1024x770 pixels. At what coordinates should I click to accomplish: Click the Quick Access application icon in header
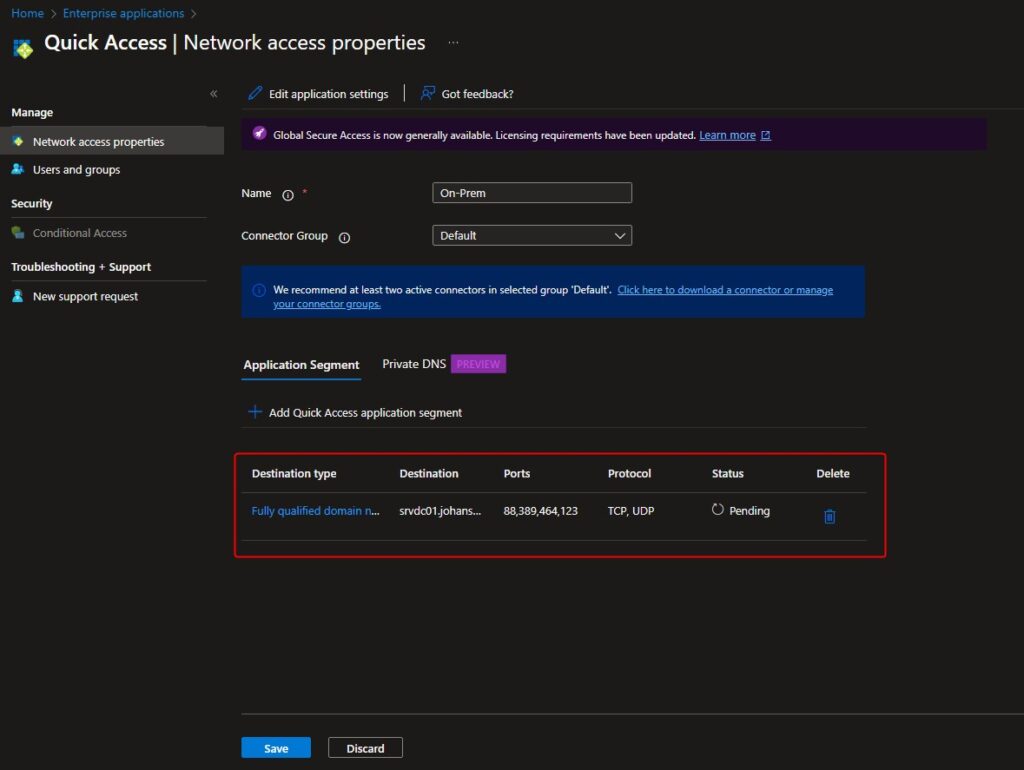coord(23,48)
